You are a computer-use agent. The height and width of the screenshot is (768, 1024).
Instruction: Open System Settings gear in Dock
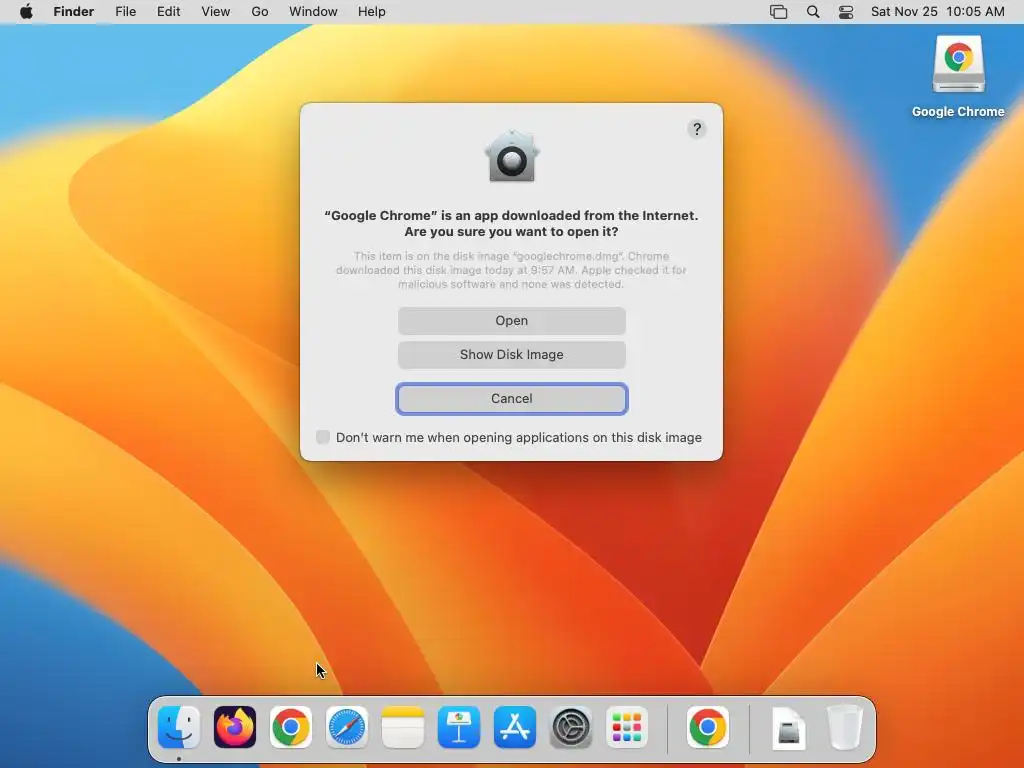tap(571, 727)
